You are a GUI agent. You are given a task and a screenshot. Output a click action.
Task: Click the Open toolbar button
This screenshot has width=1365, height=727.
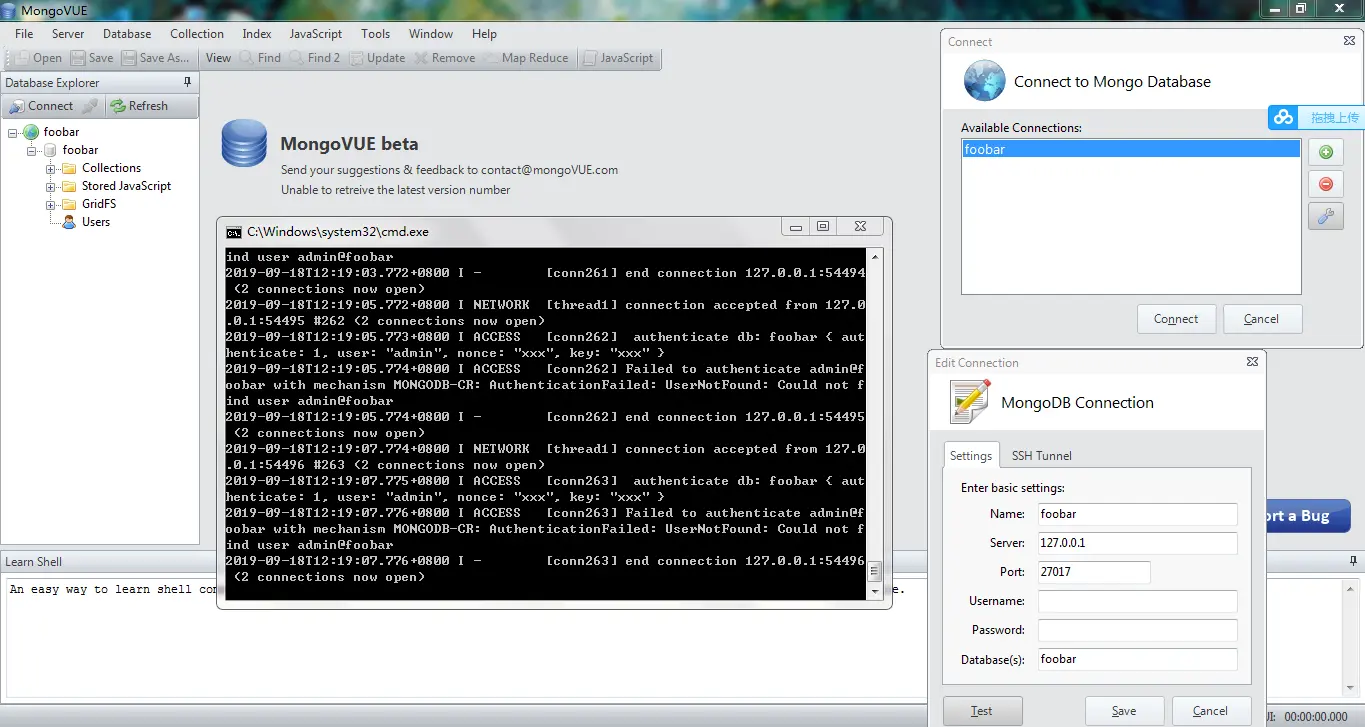coord(38,58)
